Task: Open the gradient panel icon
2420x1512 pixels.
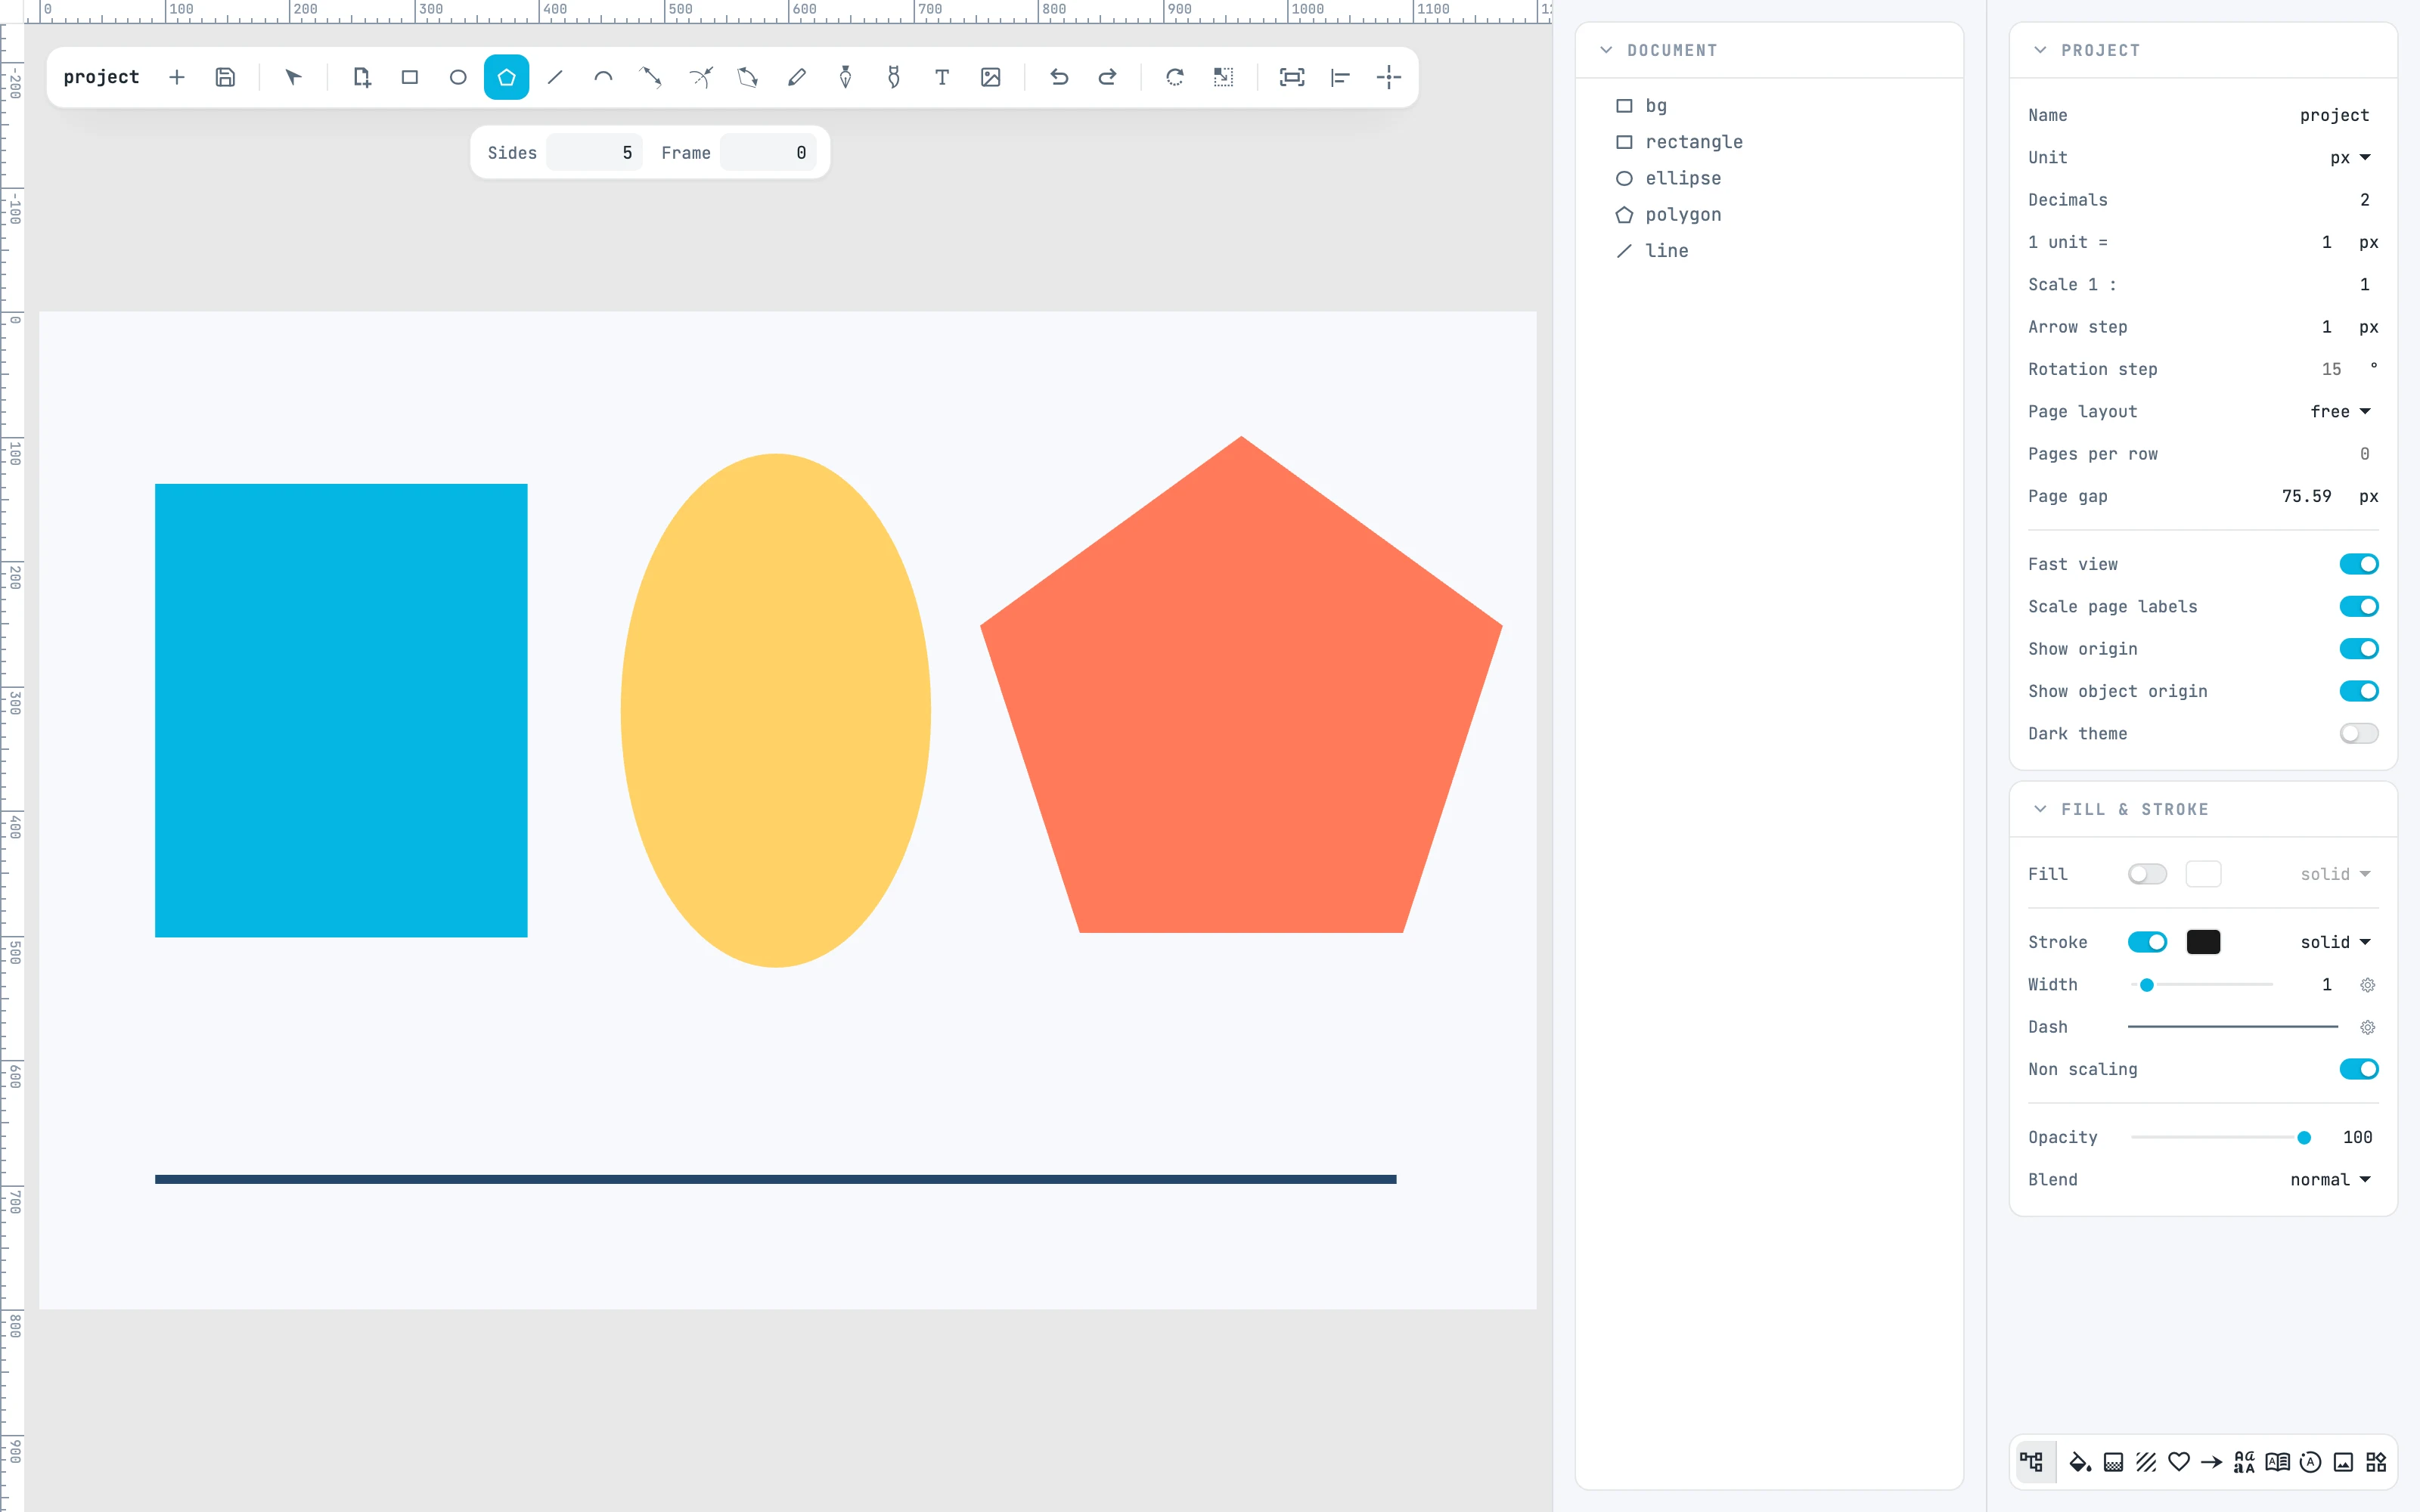Action: (2113, 1462)
